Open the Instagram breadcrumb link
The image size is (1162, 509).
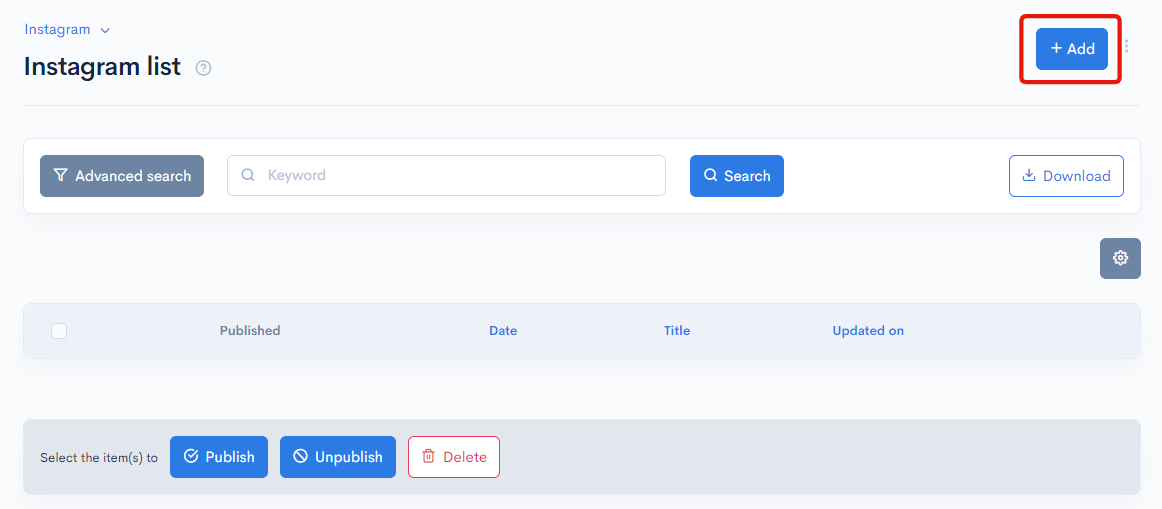[x=57, y=30]
